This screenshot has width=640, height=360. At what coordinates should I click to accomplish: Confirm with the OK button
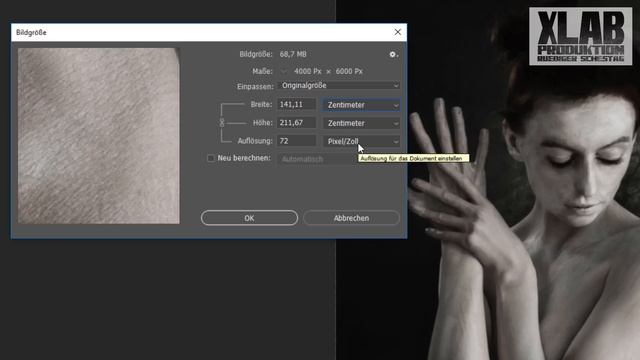click(x=249, y=218)
